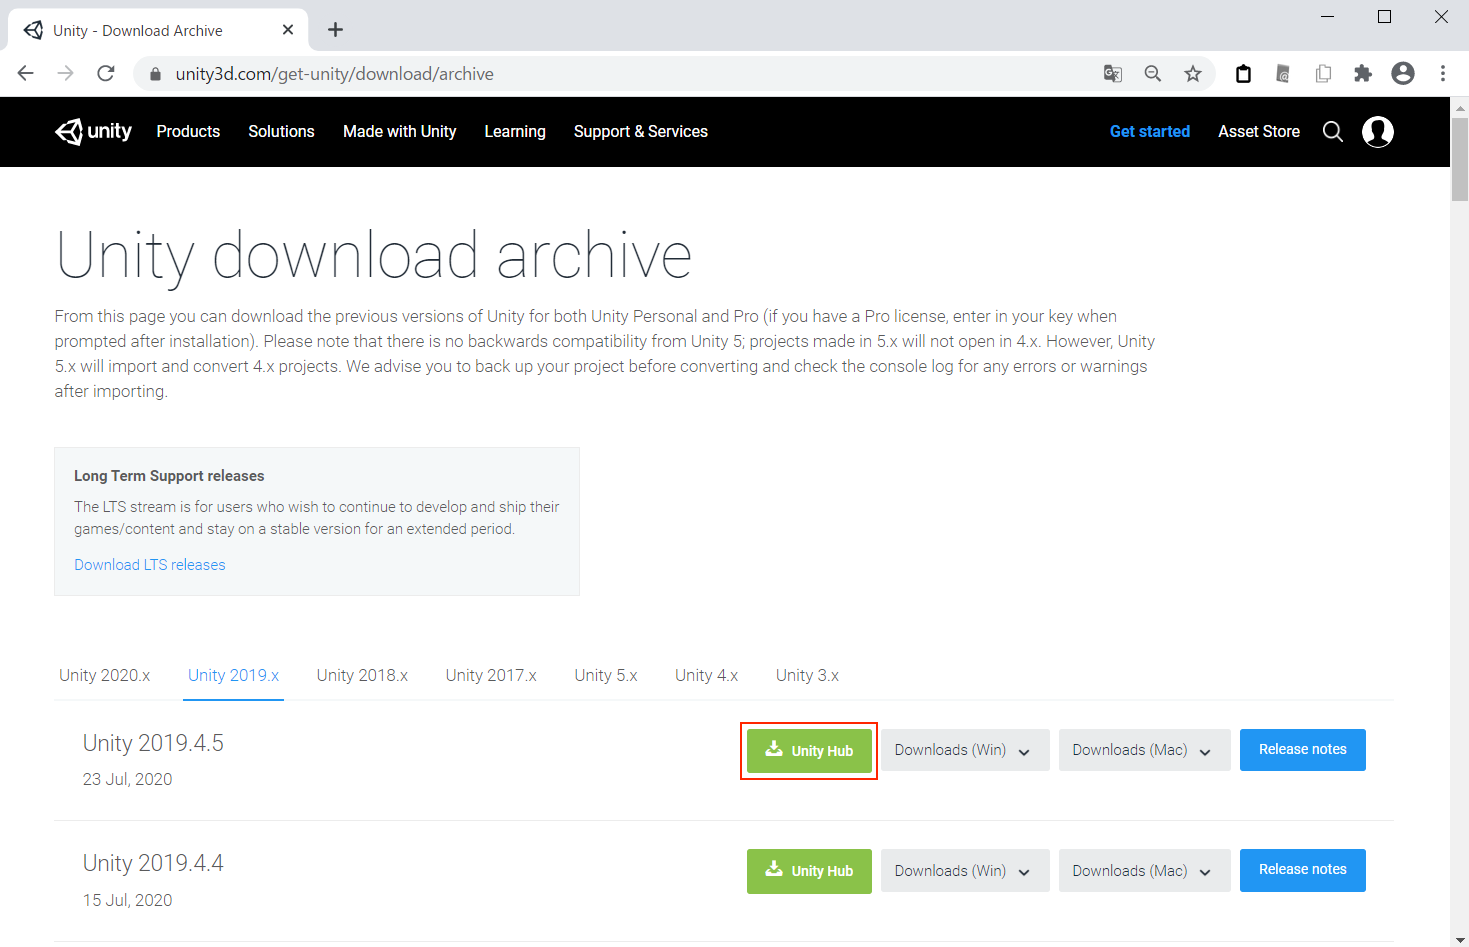Screen dimensions: 1469x947
Task: Open the site search magnifier icon
Action: click(x=1332, y=132)
